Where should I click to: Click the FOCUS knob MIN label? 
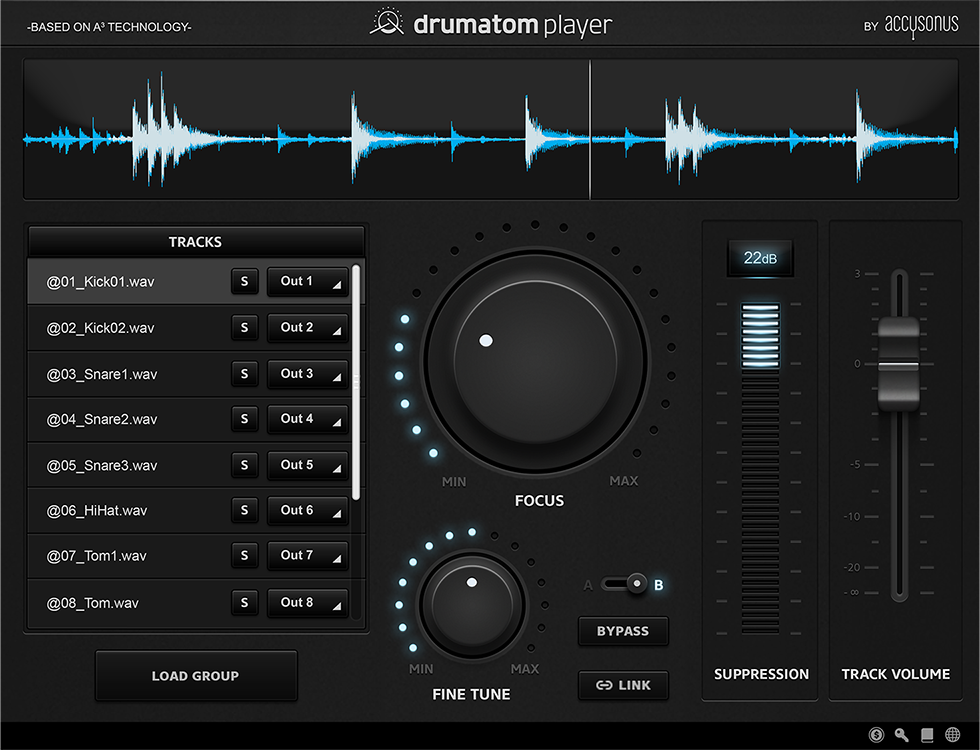(x=454, y=482)
